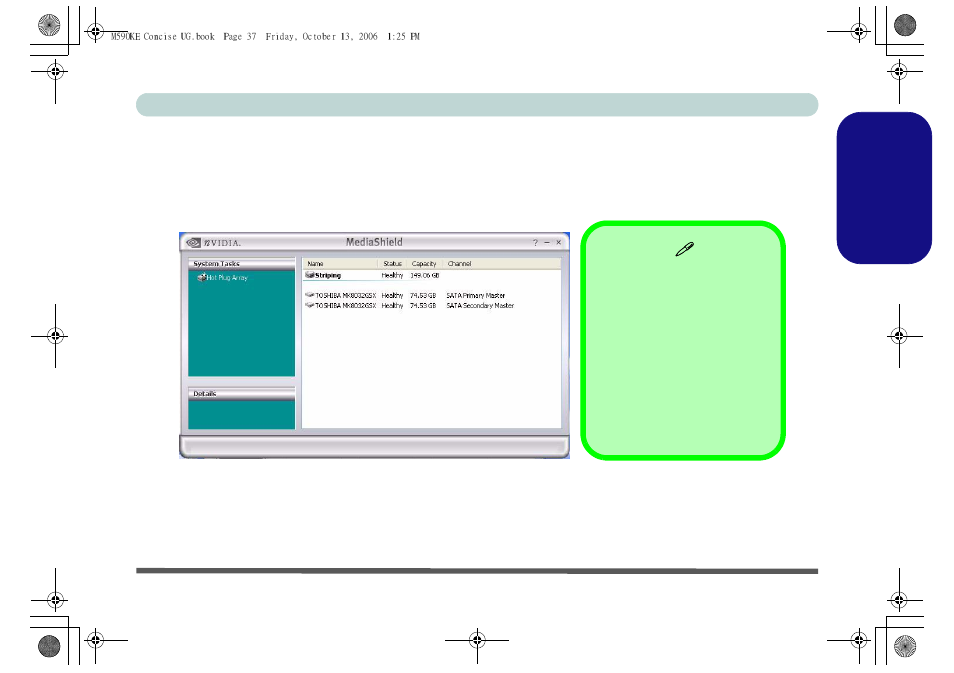Image resolution: width=954 pixels, height=673 pixels.
Task: Click the SATA Secondary Master channel text
Action: (x=480, y=306)
